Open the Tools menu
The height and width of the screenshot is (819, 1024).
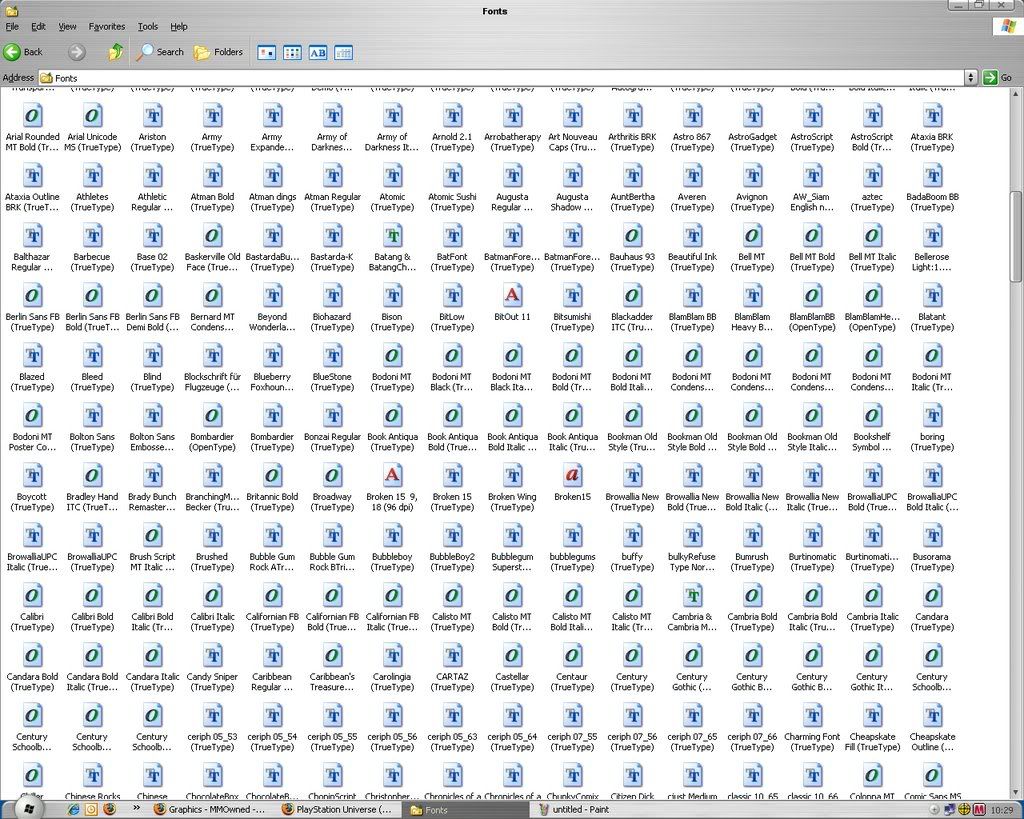tap(148, 27)
